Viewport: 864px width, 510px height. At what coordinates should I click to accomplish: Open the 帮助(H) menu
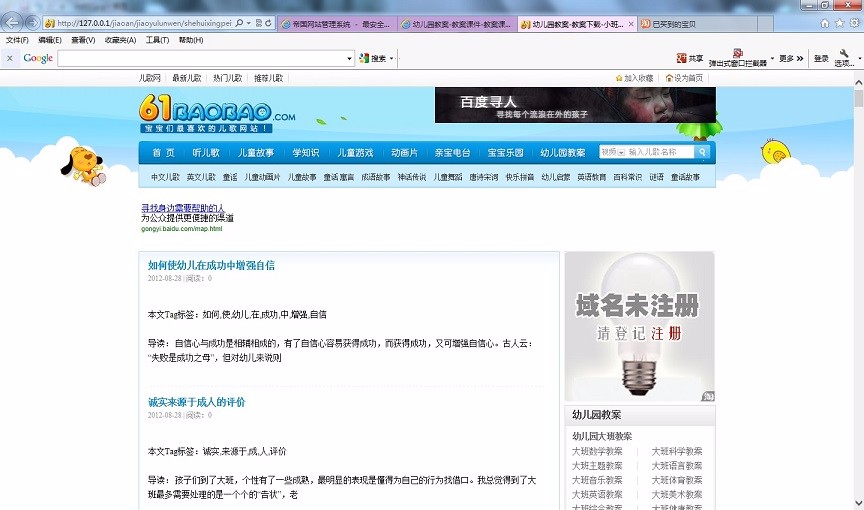coord(191,40)
